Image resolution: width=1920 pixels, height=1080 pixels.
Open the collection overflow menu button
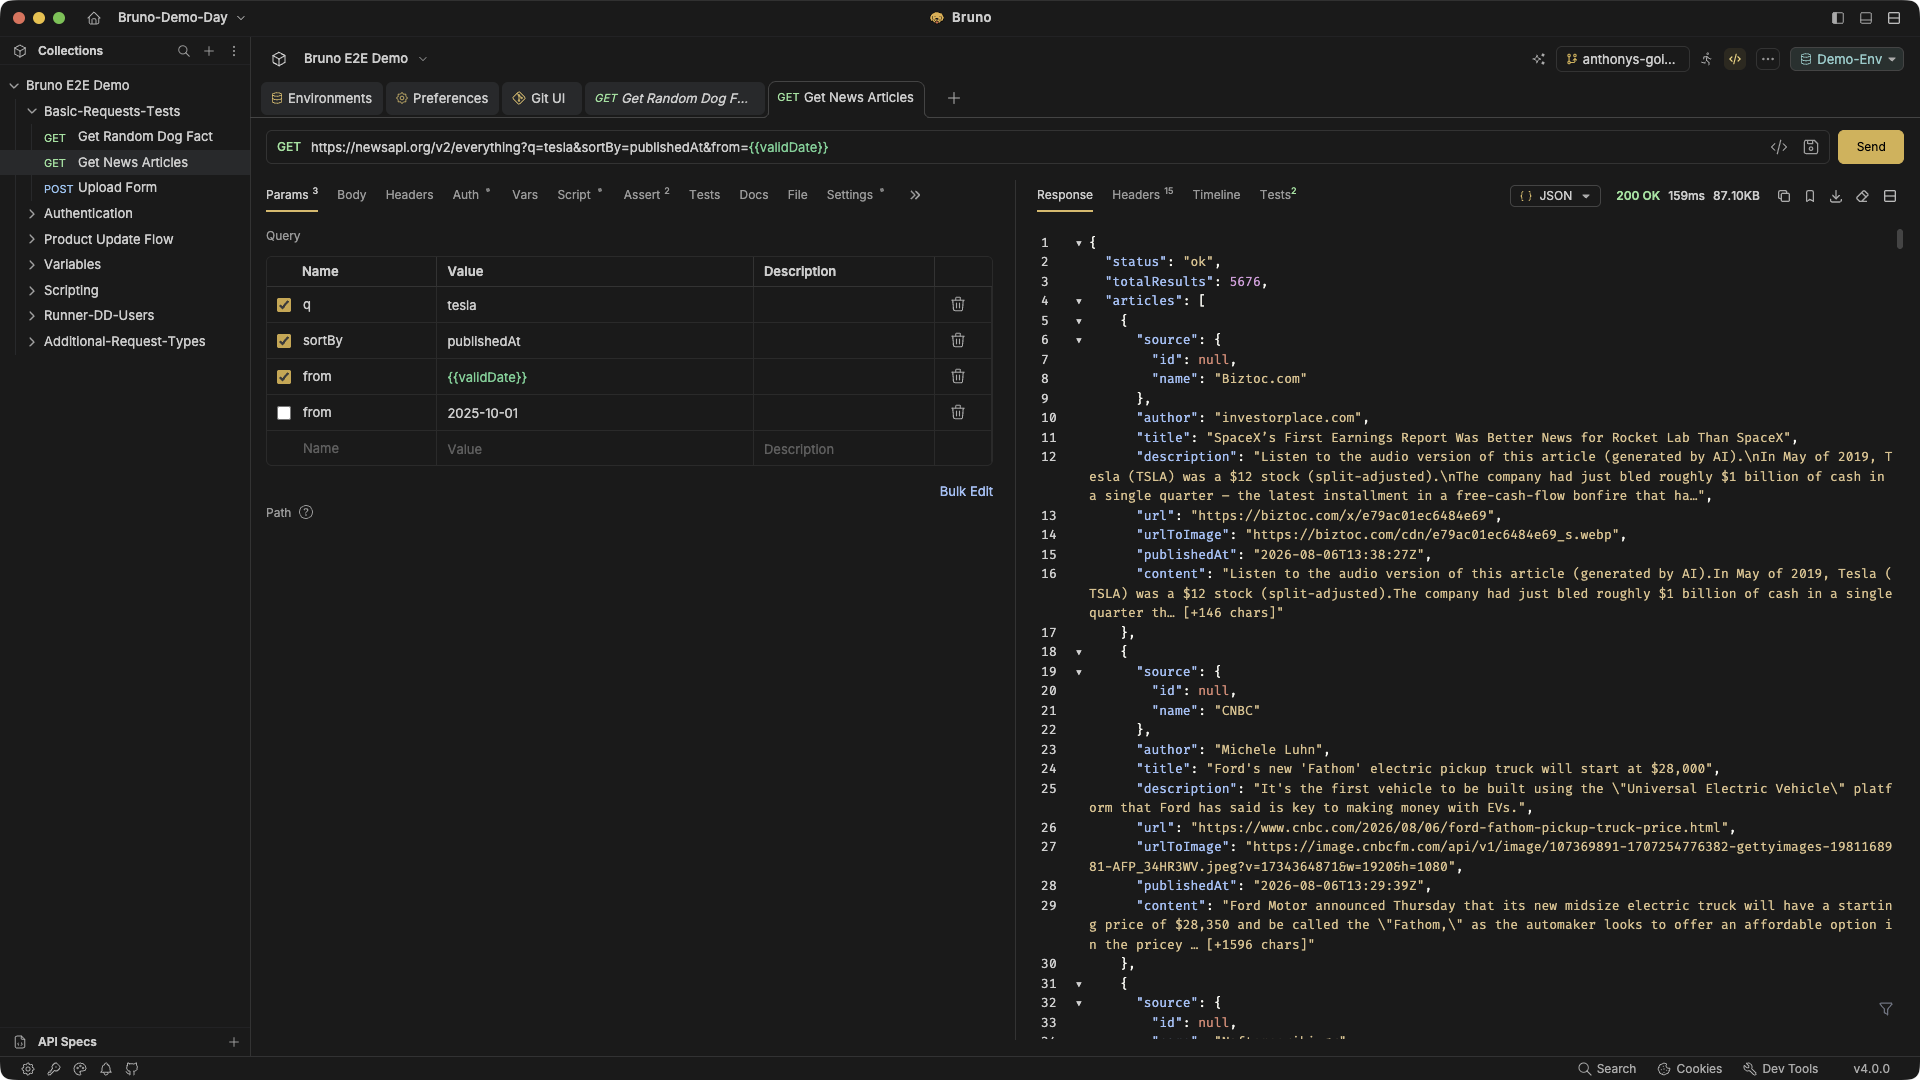pyautogui.click(x=1768, y=59)
